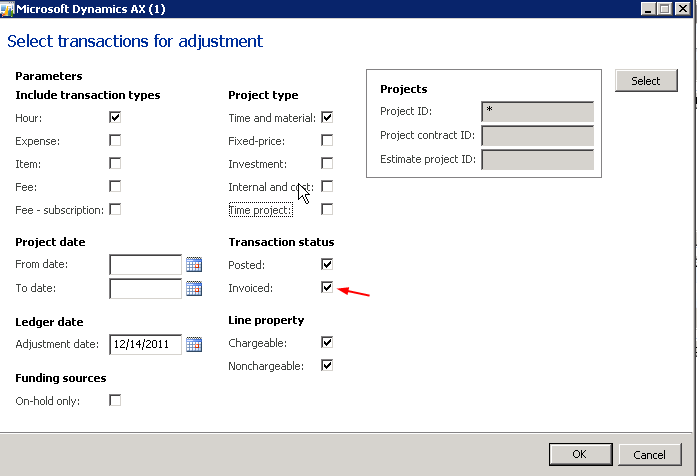
Task: Disable the Nonchargeable line property
Action: click(x=327, y=366)
